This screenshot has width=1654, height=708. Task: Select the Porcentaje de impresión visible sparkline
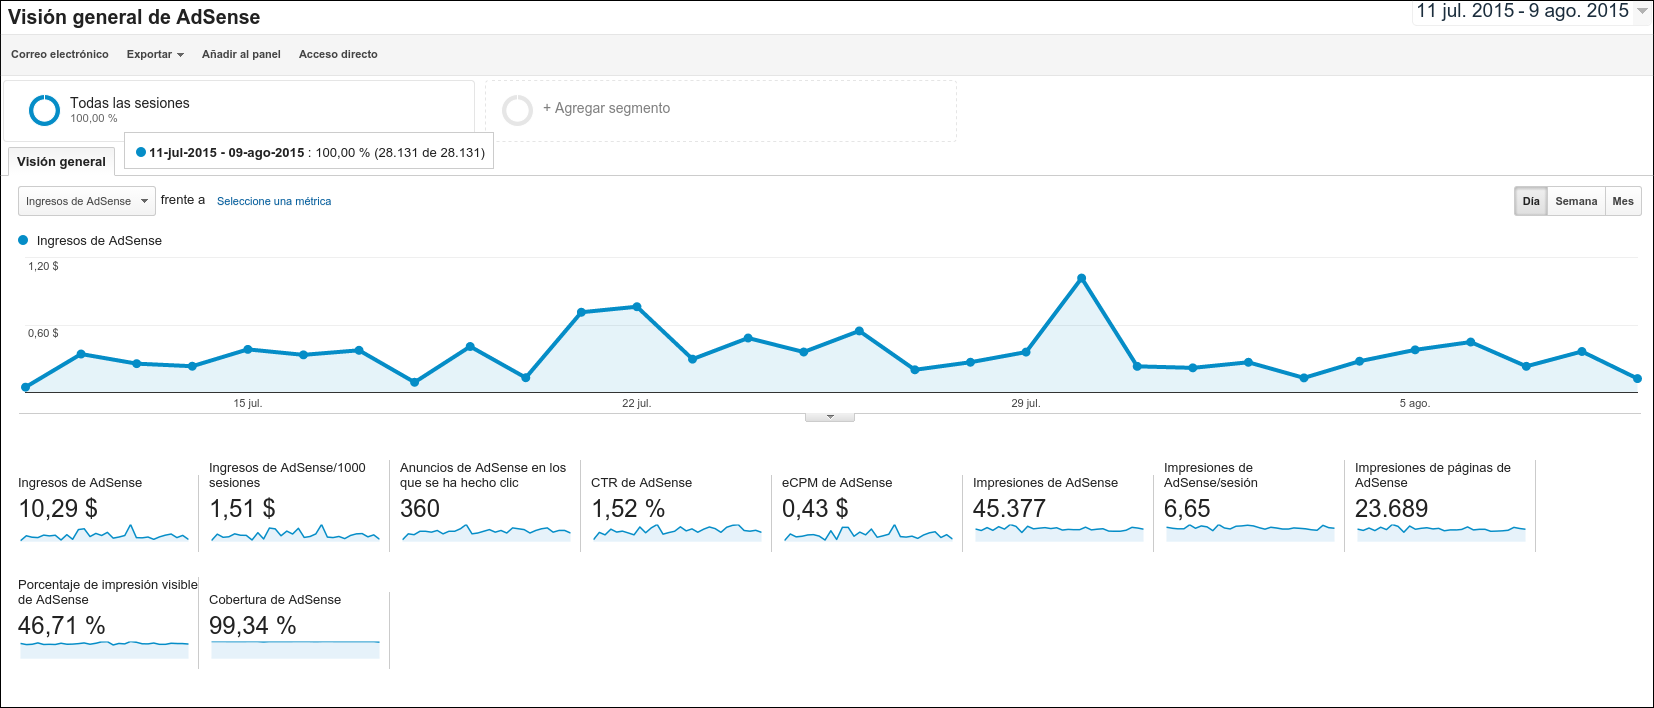104,649
